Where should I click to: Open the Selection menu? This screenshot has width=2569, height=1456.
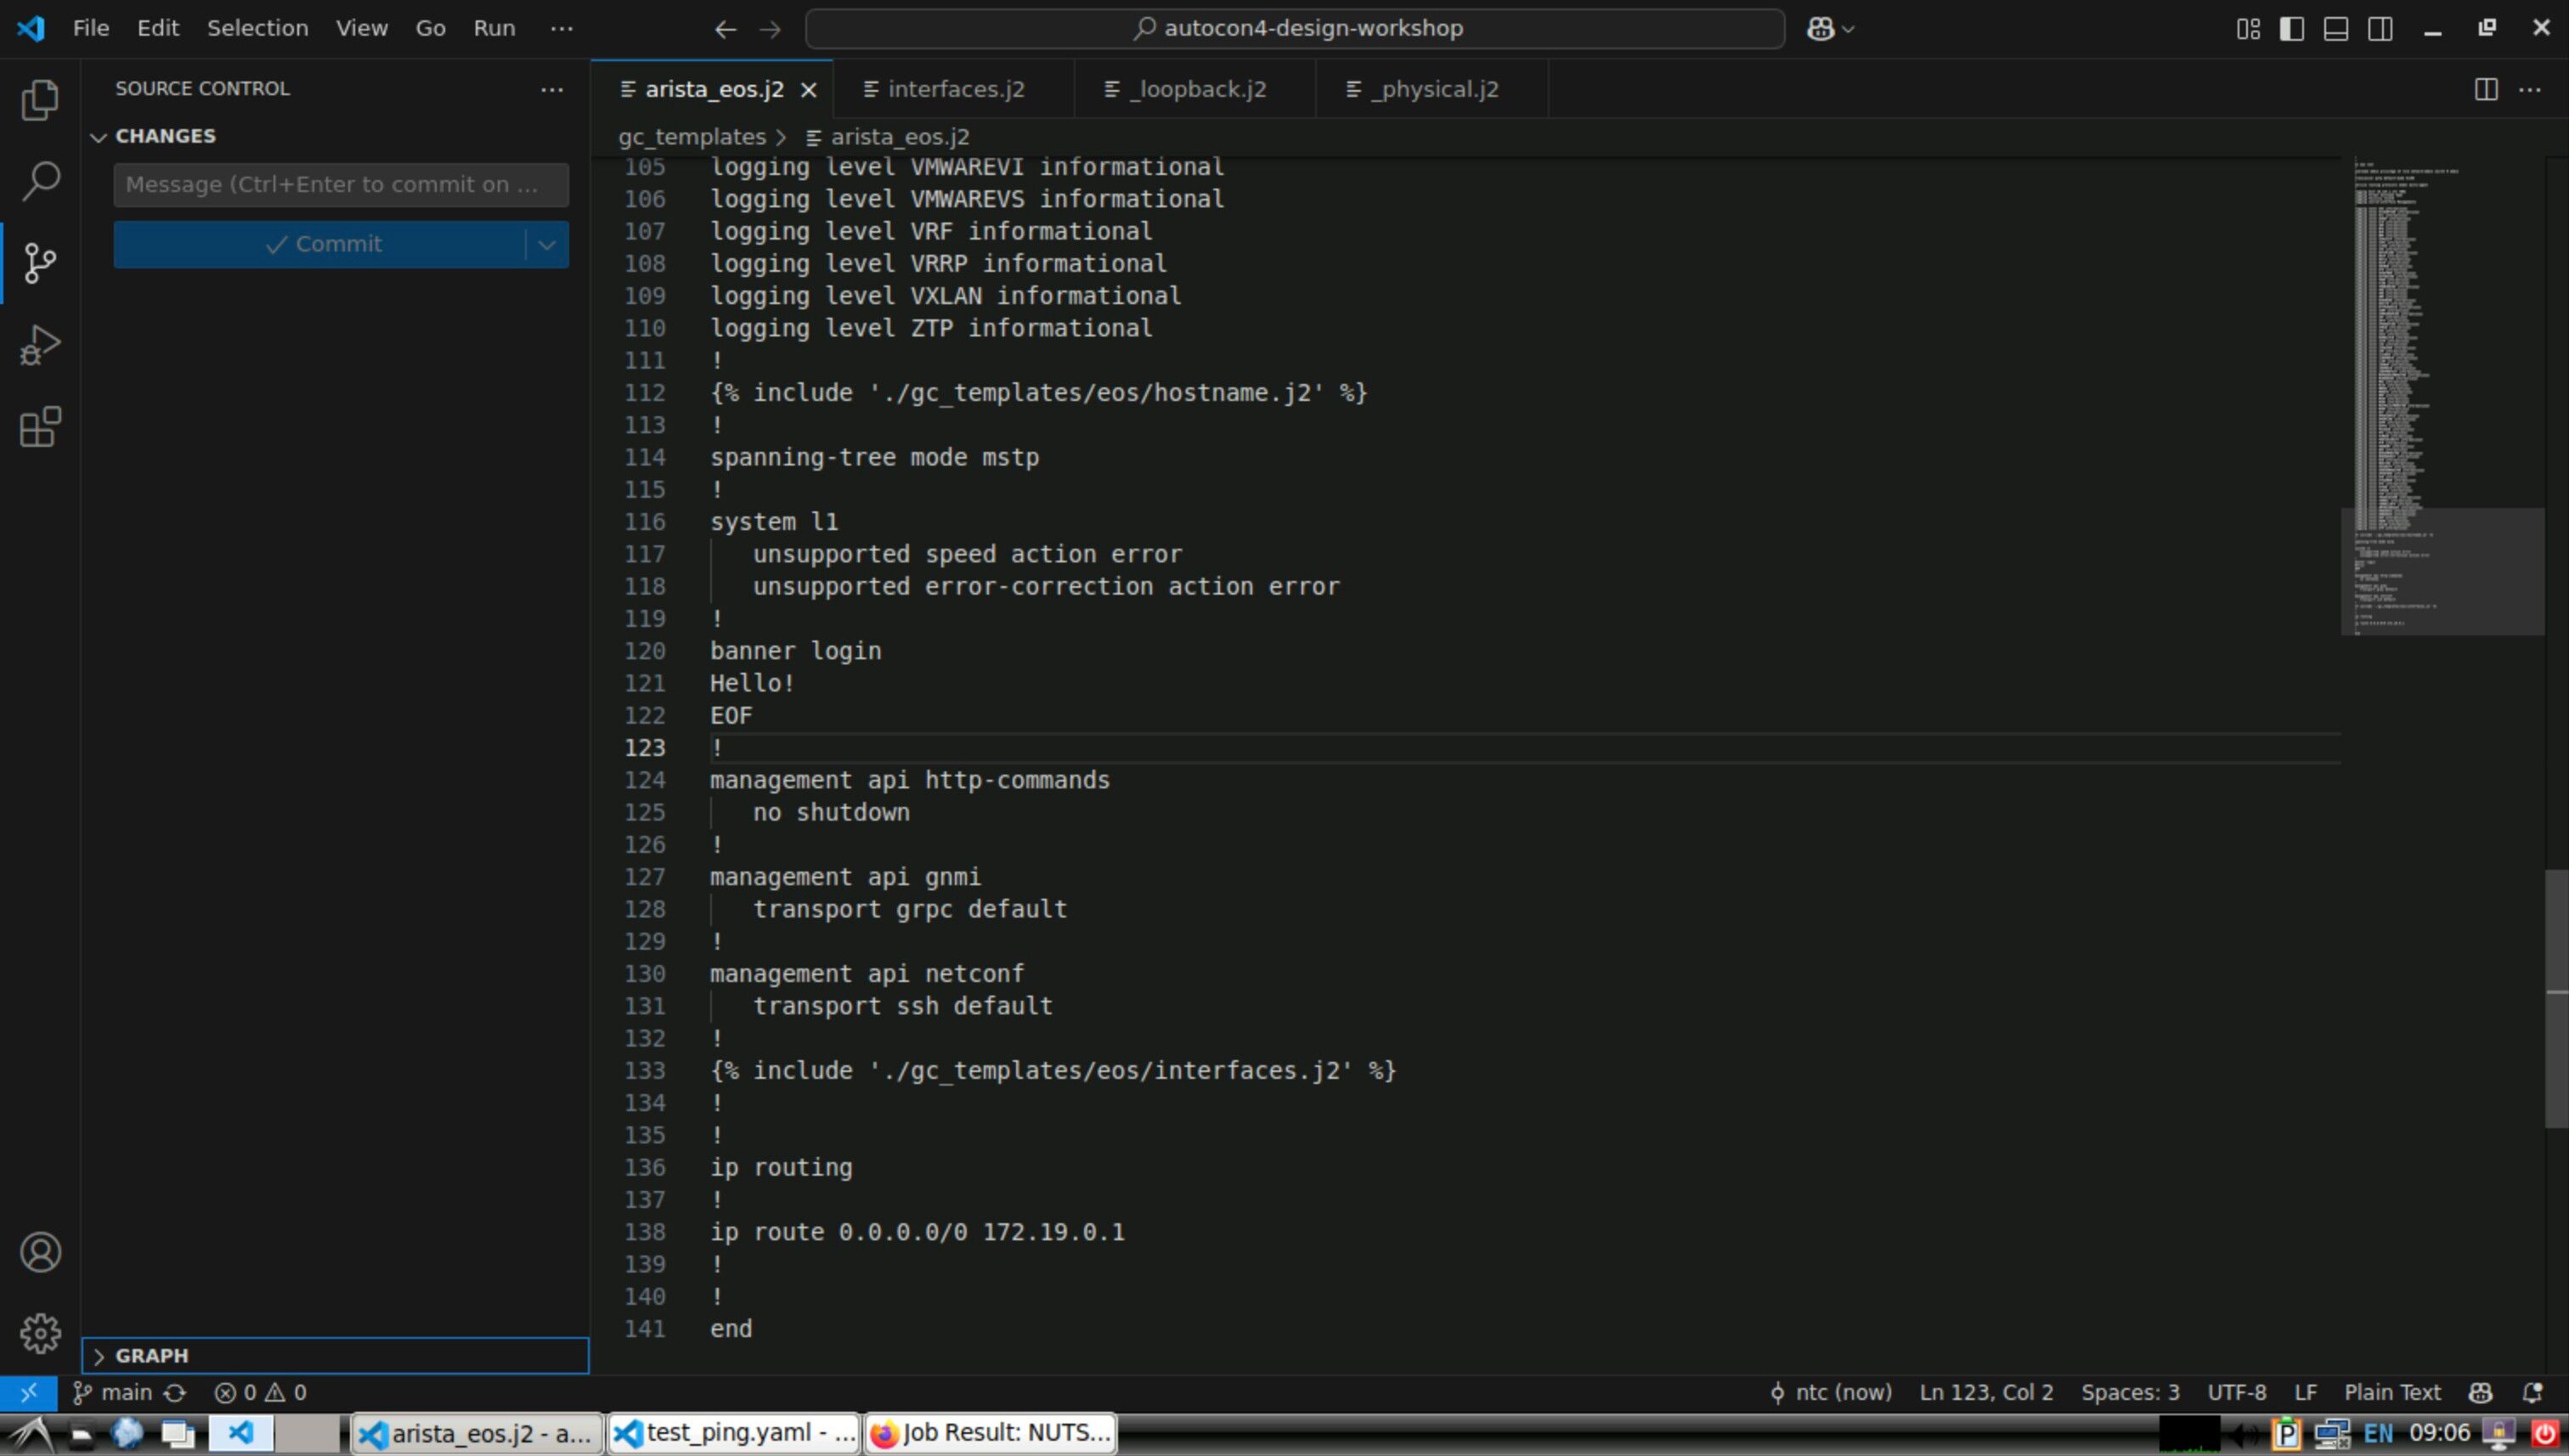pyautogui.click(x=257, y=28)
